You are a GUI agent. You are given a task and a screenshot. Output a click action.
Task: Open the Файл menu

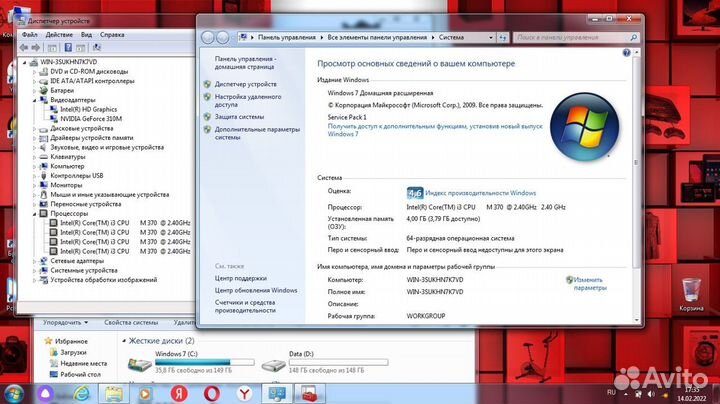30,35
